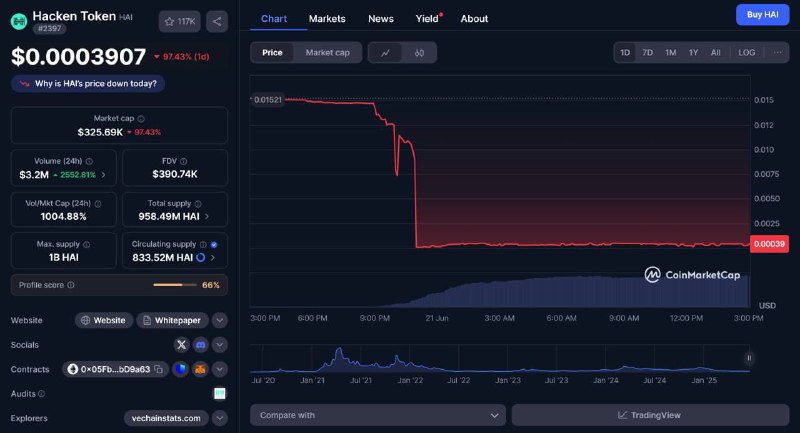Open the Whitepaper button

point(172,320)
